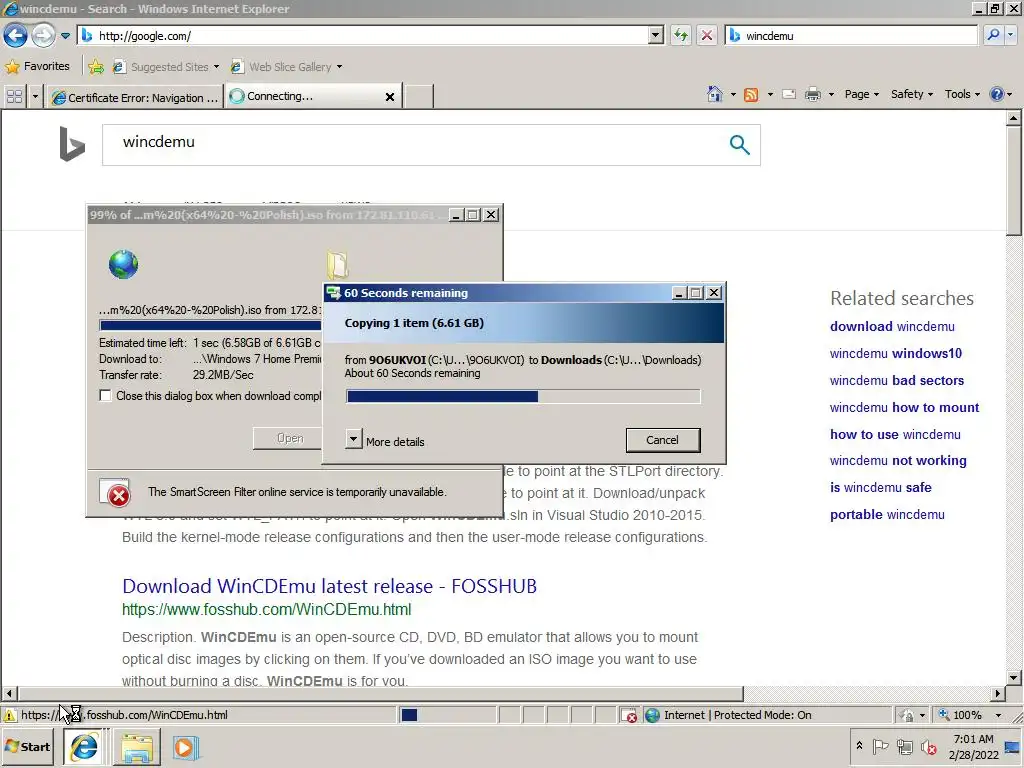Click the copy dialog progress bar
This screenshot has width=1024, height=768.
point(523,396)
